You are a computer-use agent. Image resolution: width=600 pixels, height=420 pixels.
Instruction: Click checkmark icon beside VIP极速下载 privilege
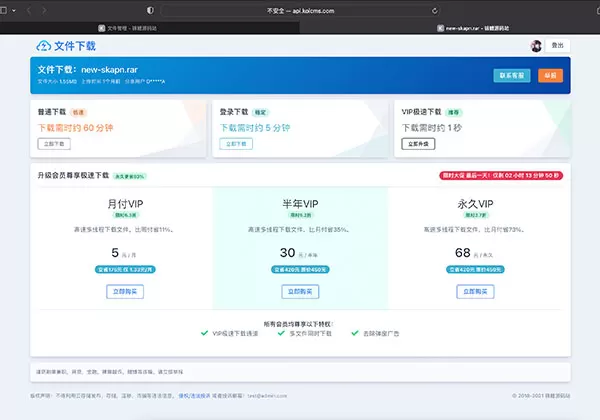204,333
